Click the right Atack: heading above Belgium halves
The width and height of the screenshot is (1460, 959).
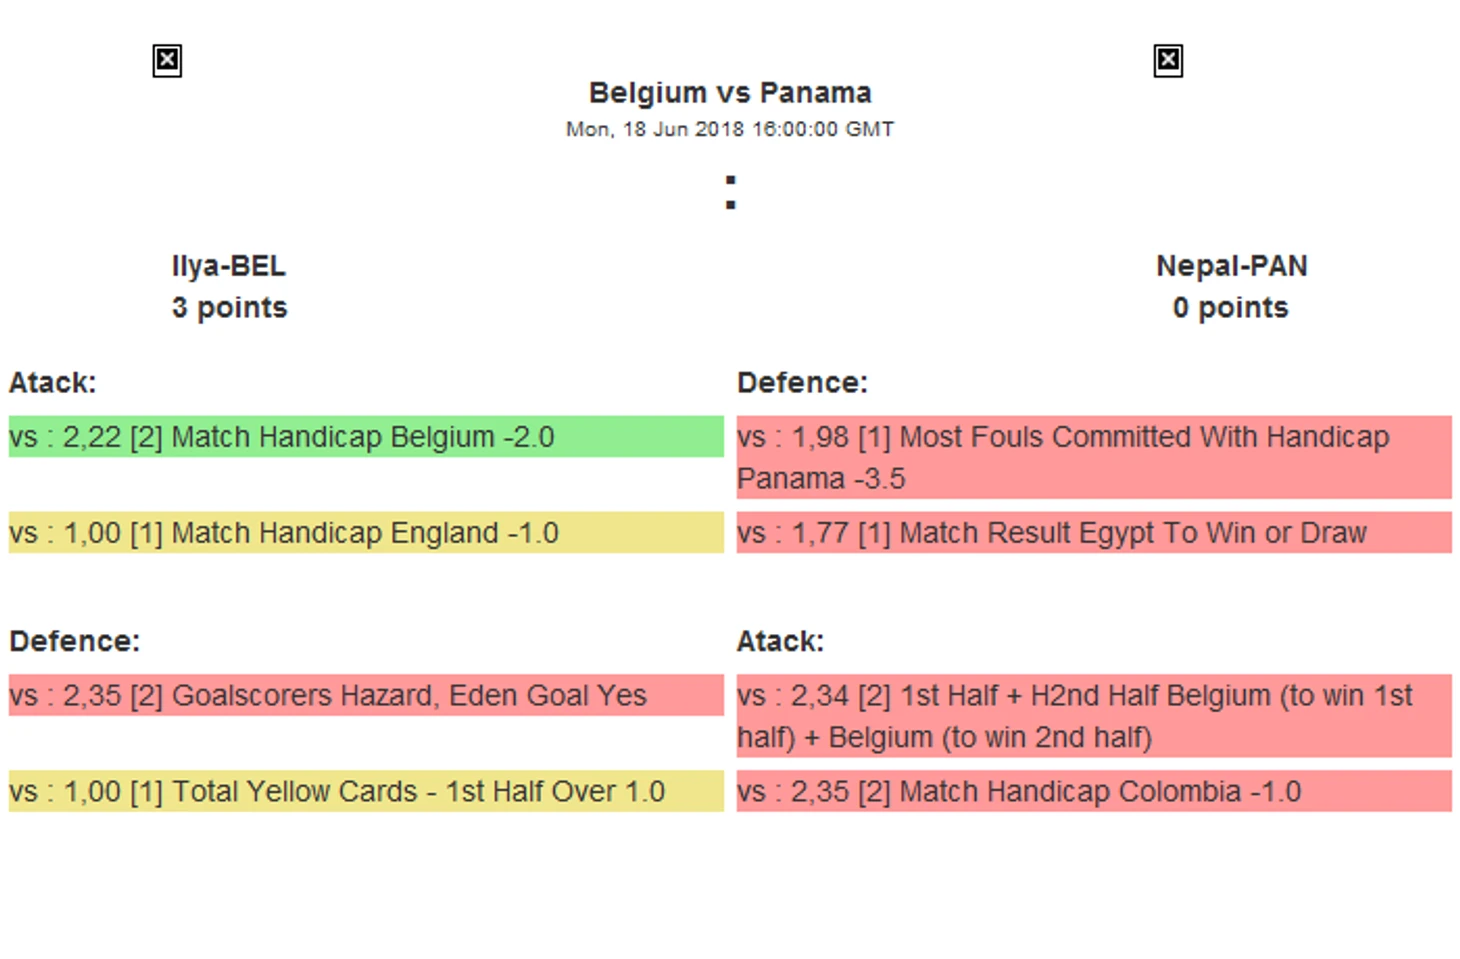click(780, 641)
